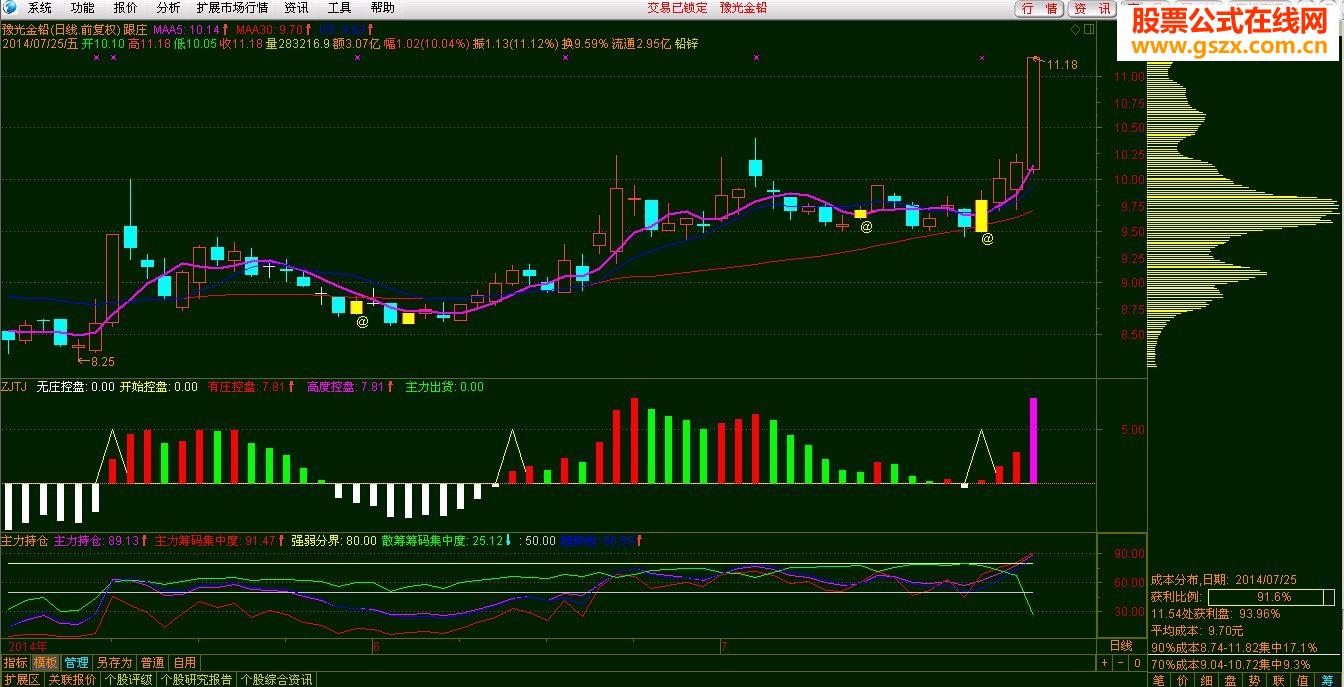Open the 个股综合资讯 tab

click(x=276, y=679)
